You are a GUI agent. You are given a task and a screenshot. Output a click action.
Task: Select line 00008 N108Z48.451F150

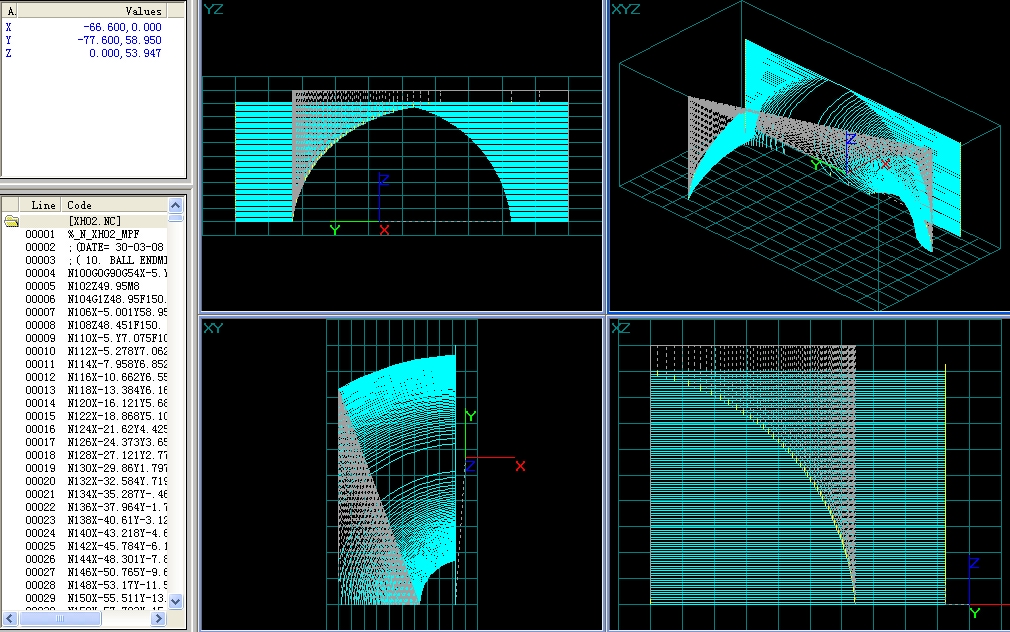(x=85, y=325)
